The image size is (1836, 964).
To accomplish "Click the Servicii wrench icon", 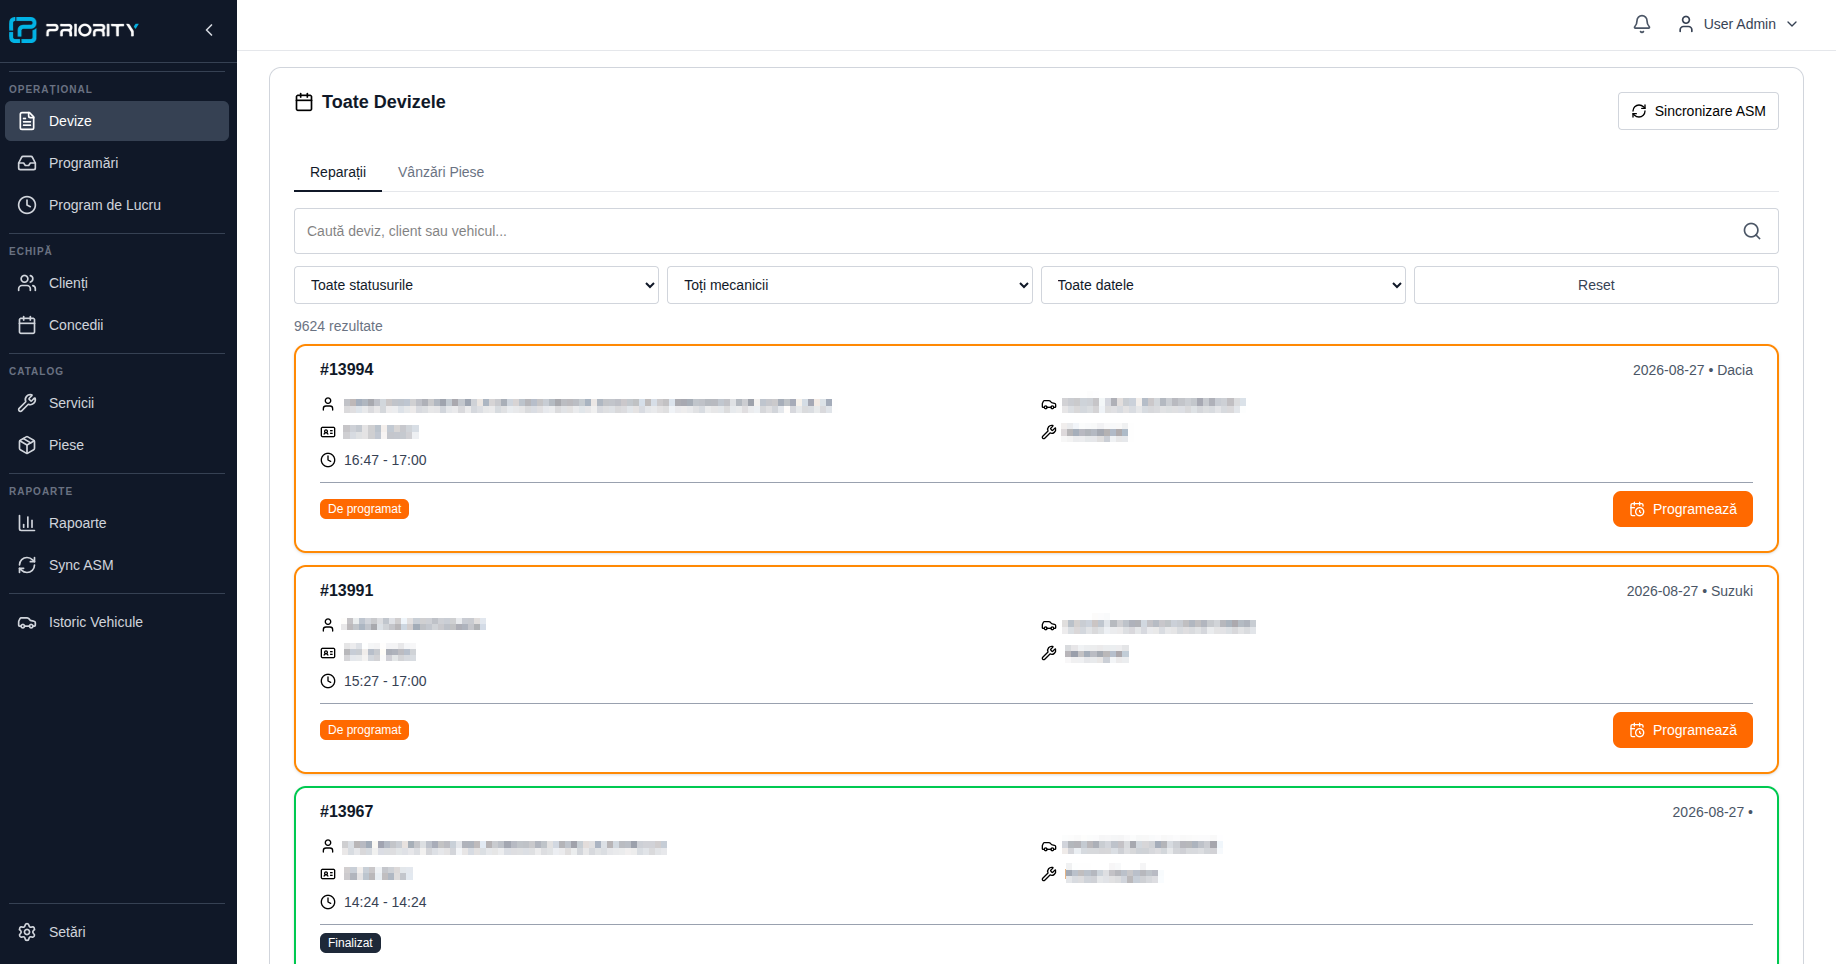I will click(28, 403).
